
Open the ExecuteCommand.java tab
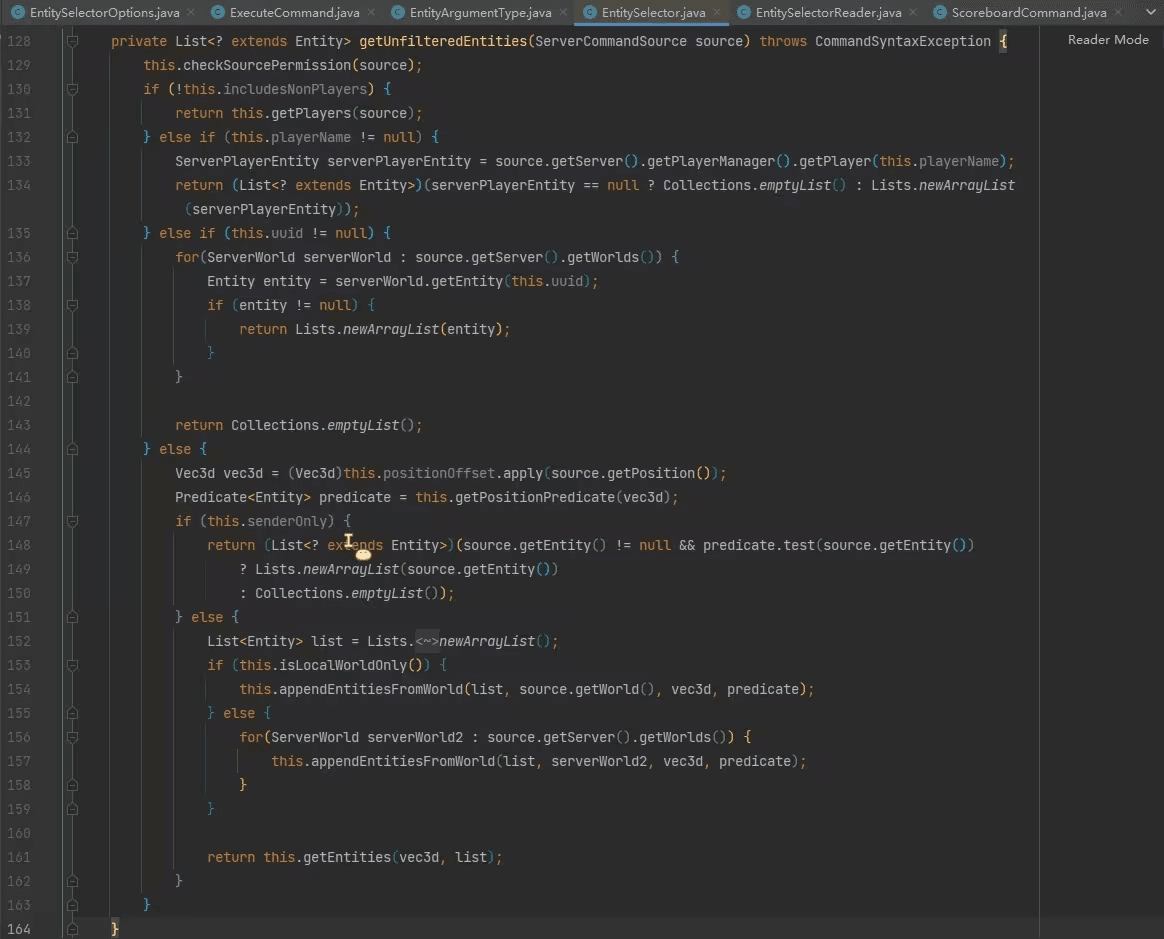coord(294,13)
